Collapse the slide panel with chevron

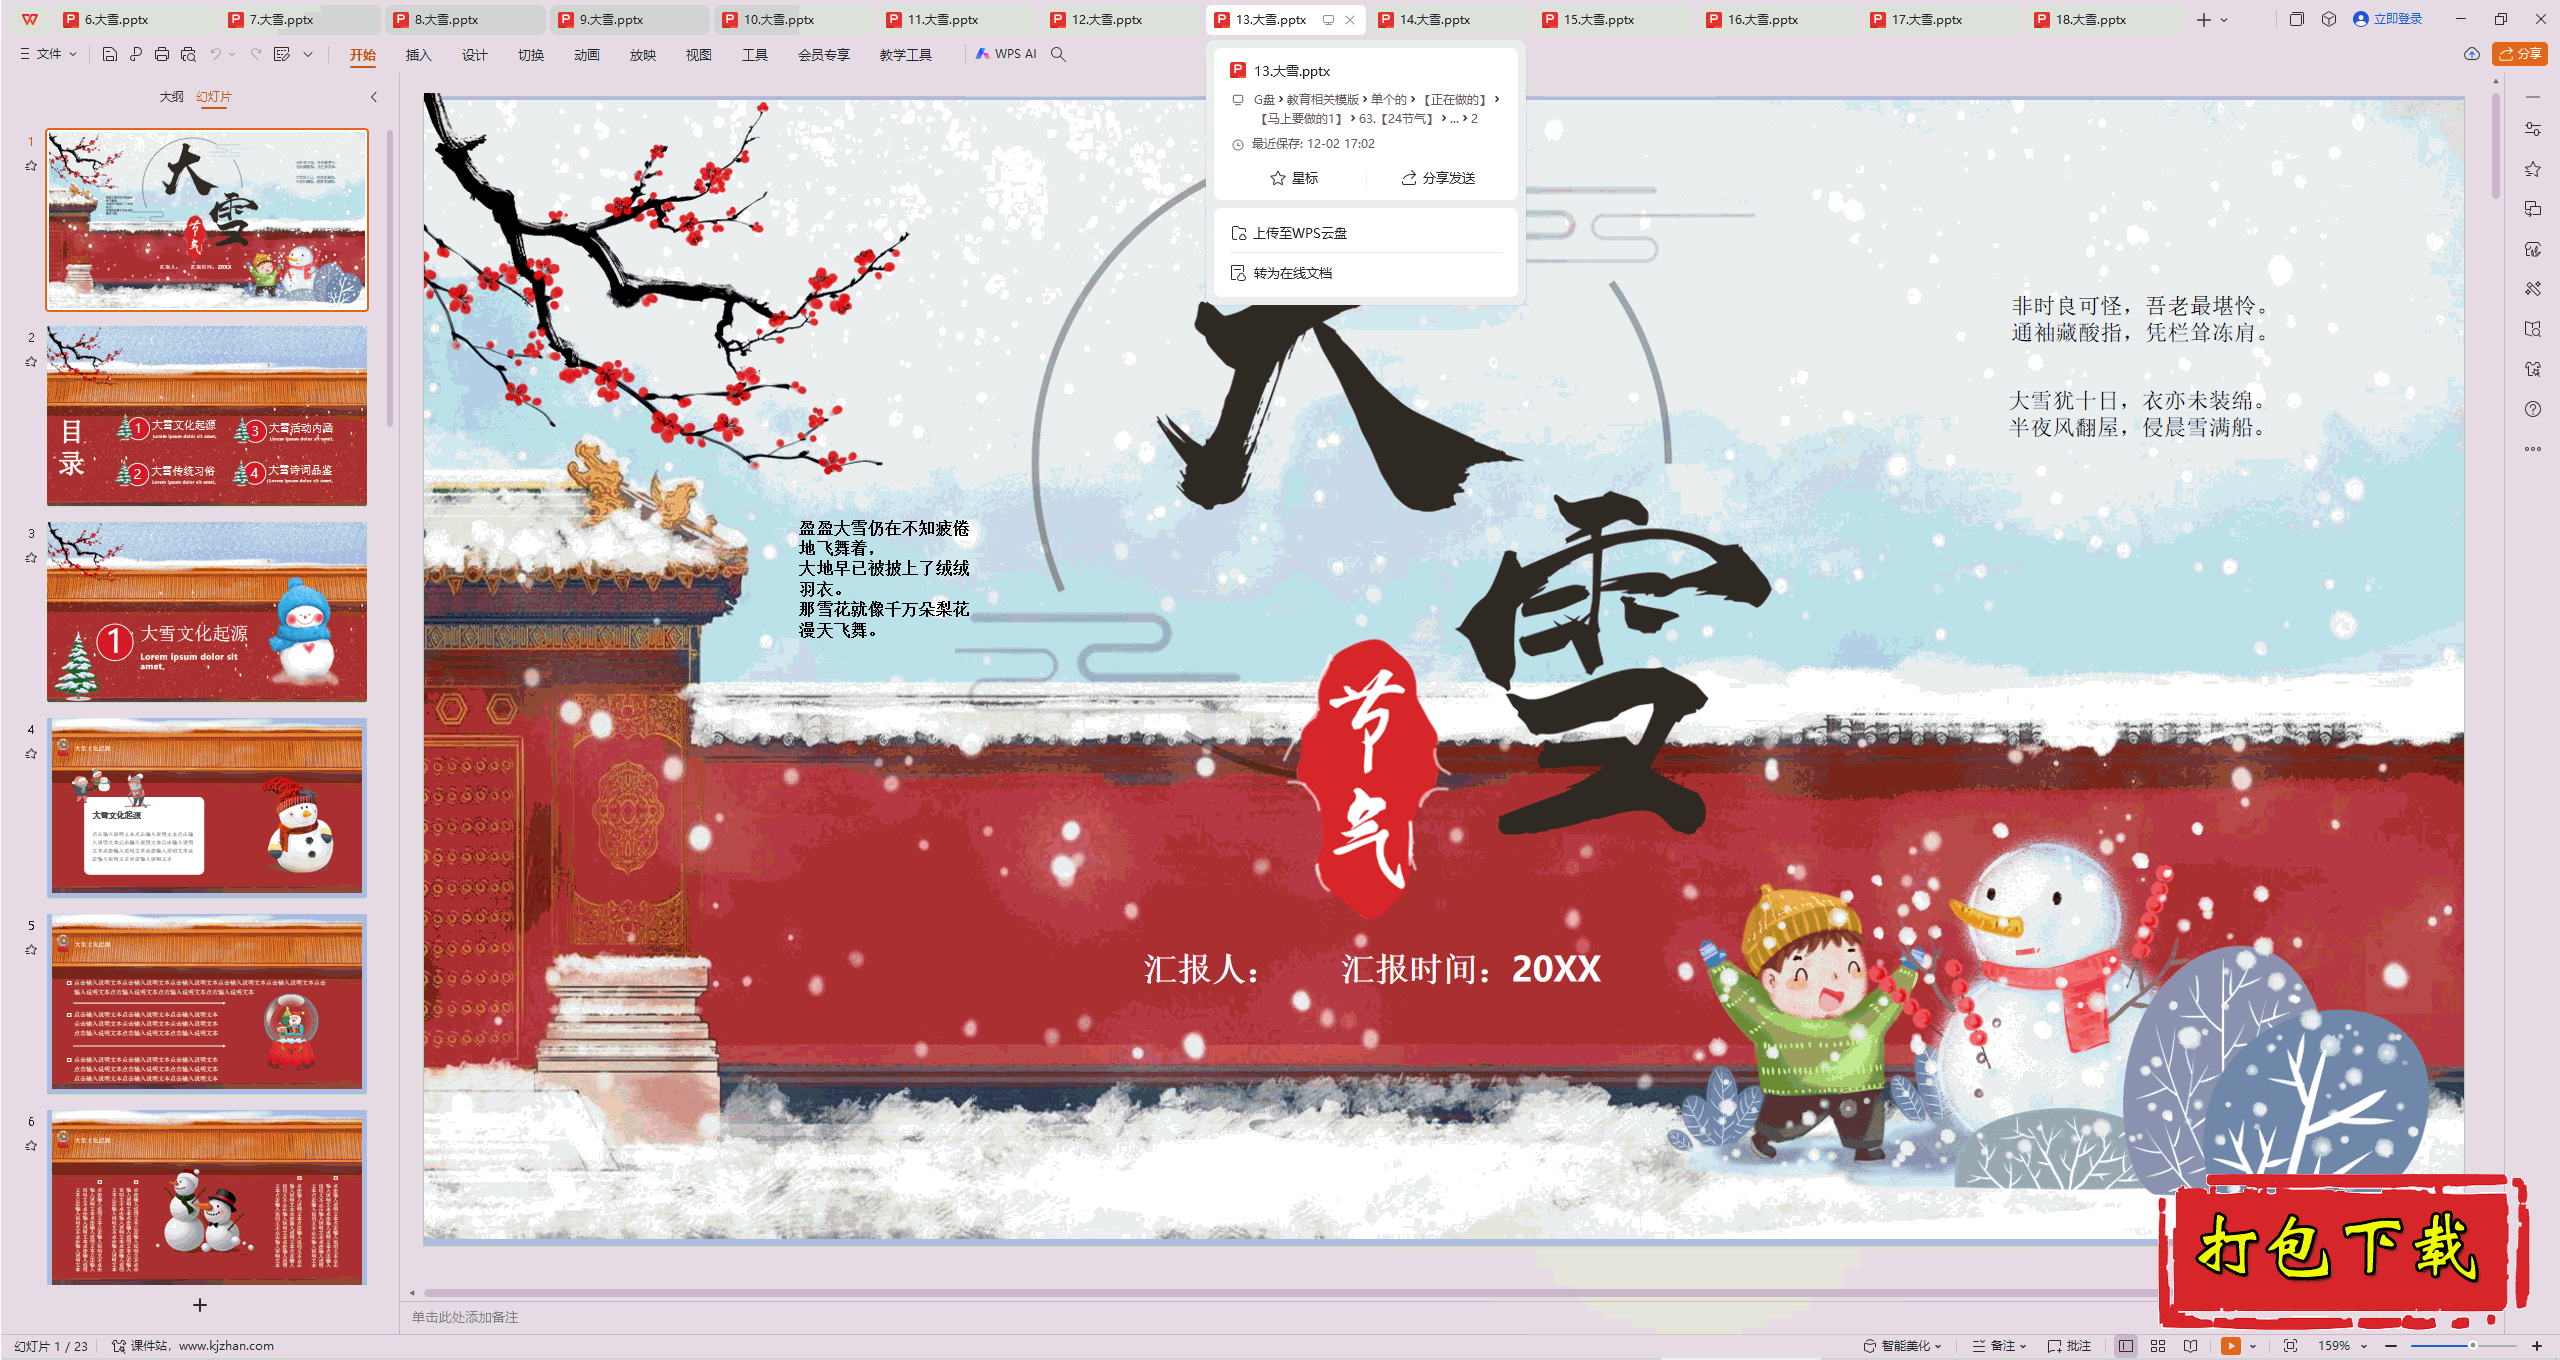pyautogui.click(x=374, y=97)
